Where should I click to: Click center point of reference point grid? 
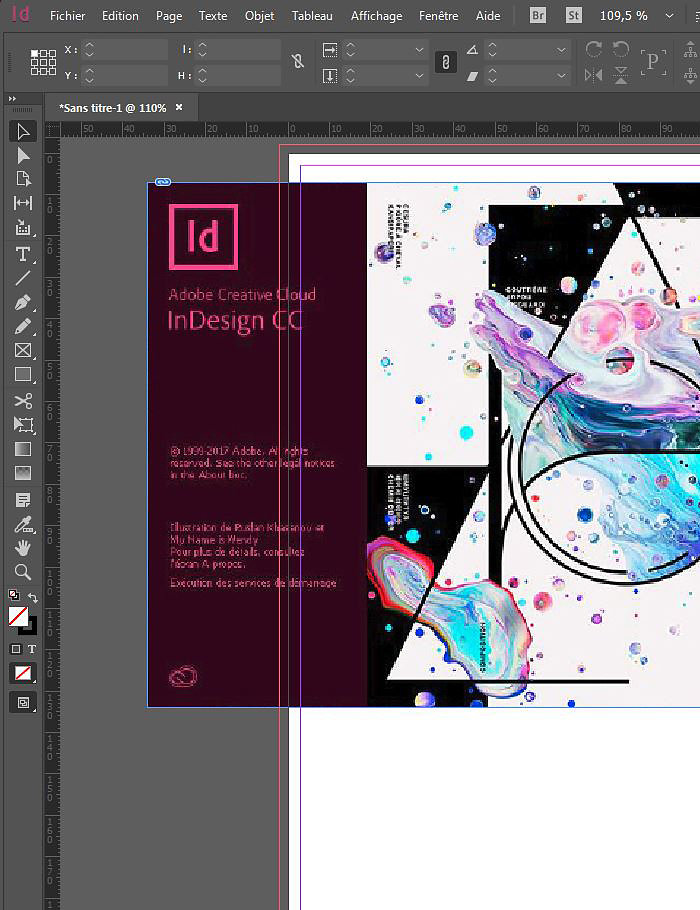coord(44,62)
